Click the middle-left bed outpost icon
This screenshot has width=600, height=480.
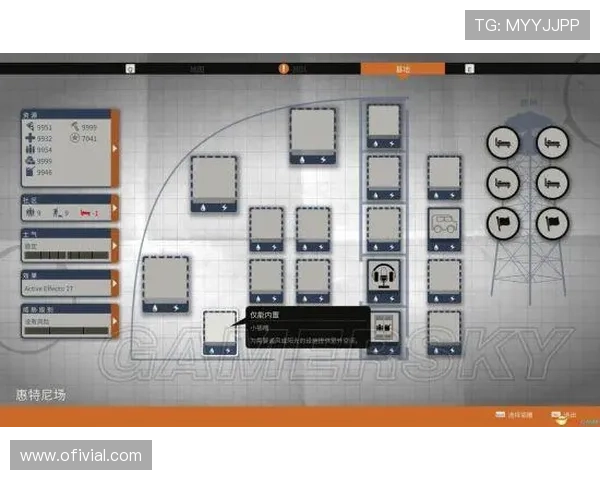pyautogui.click(x=503, y=182)
